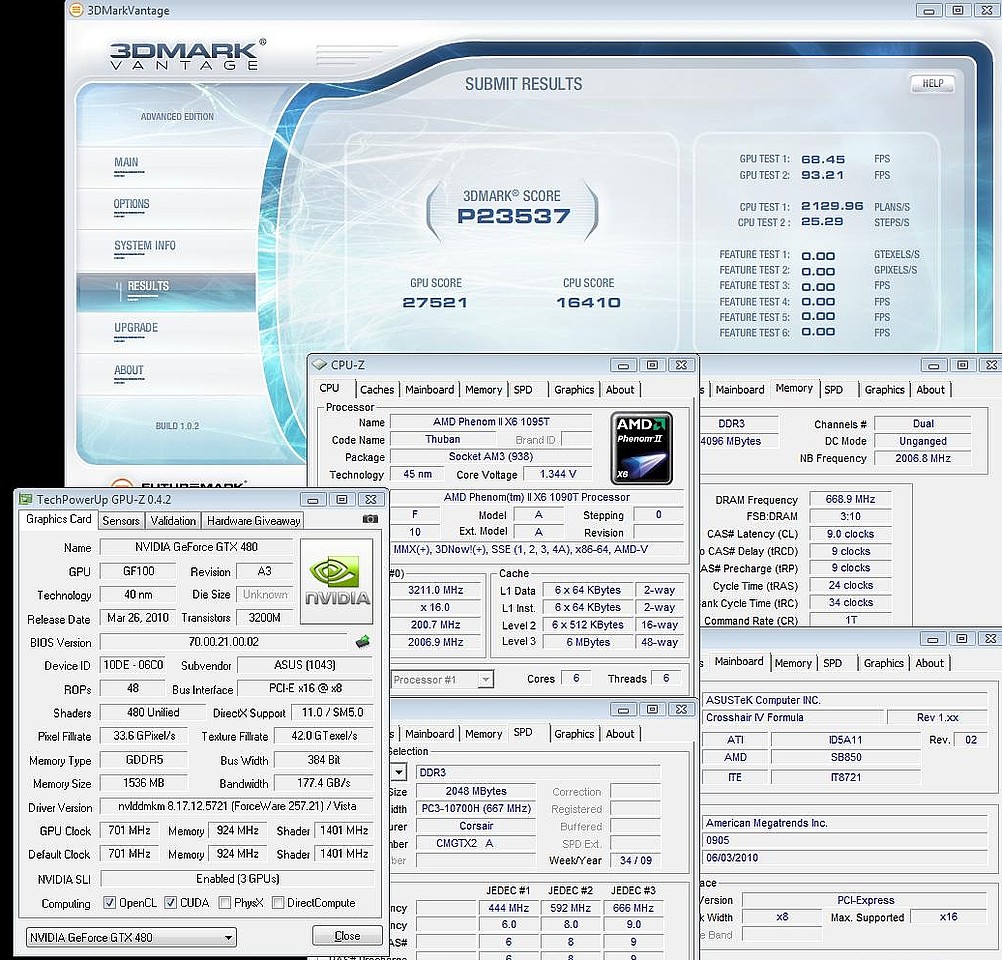The image size is (1002, 960).
Task: Click the DRAM Frequency value 668.9 MHz
Action: click(x=850, y=499)
